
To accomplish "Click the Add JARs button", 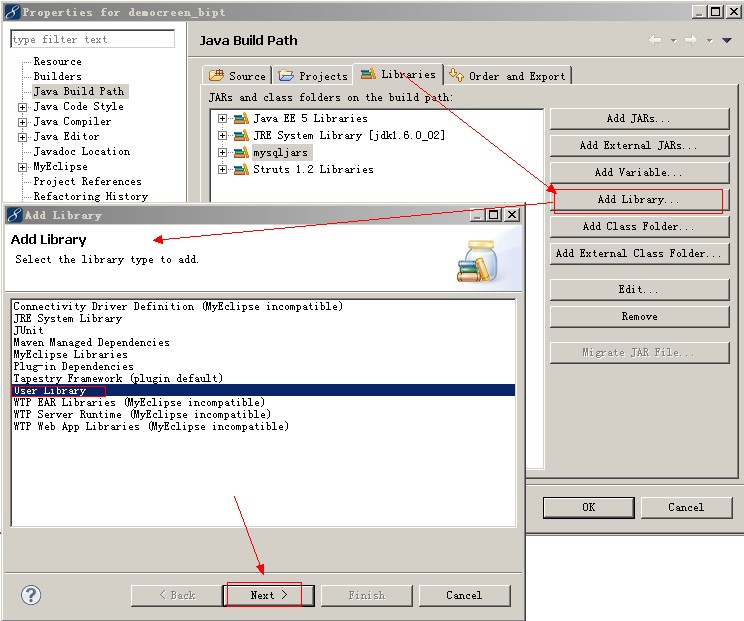I will [639, 119].
